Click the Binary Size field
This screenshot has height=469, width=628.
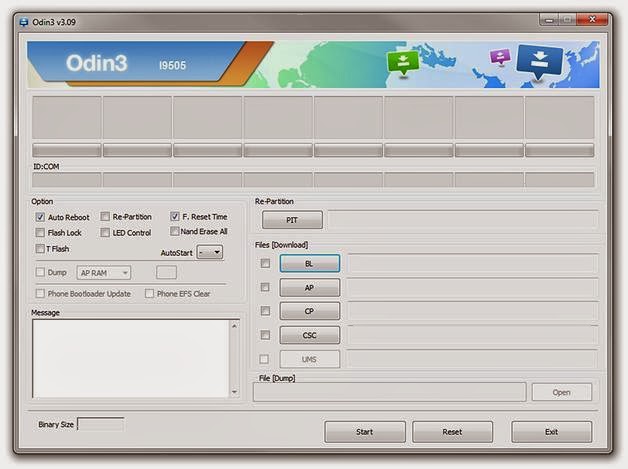(x=101, y=424)
